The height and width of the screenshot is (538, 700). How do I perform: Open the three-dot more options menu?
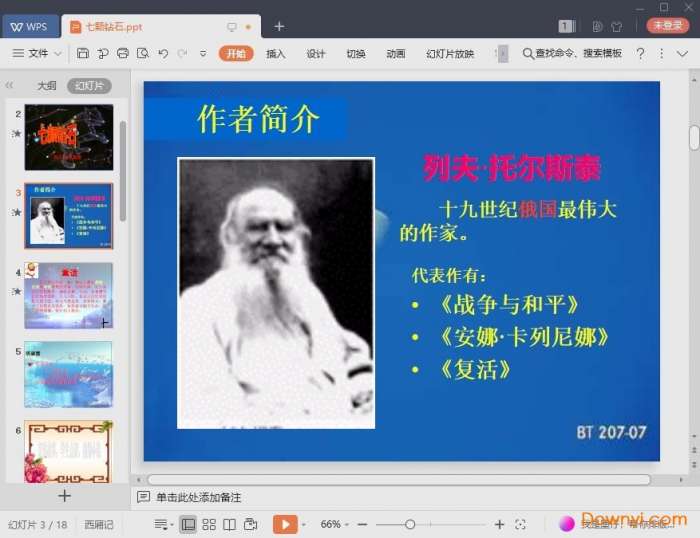tap(661, 54)
